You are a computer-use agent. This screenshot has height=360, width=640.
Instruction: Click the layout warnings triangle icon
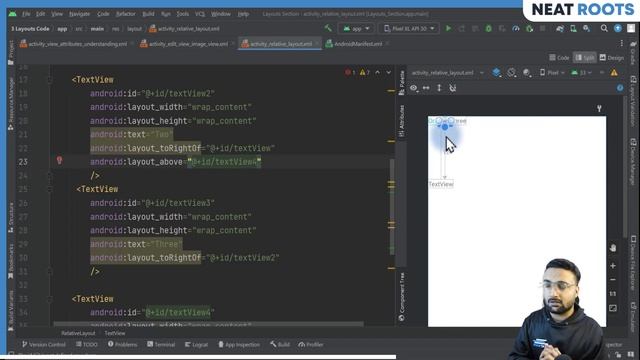click(x=614, y=73)
